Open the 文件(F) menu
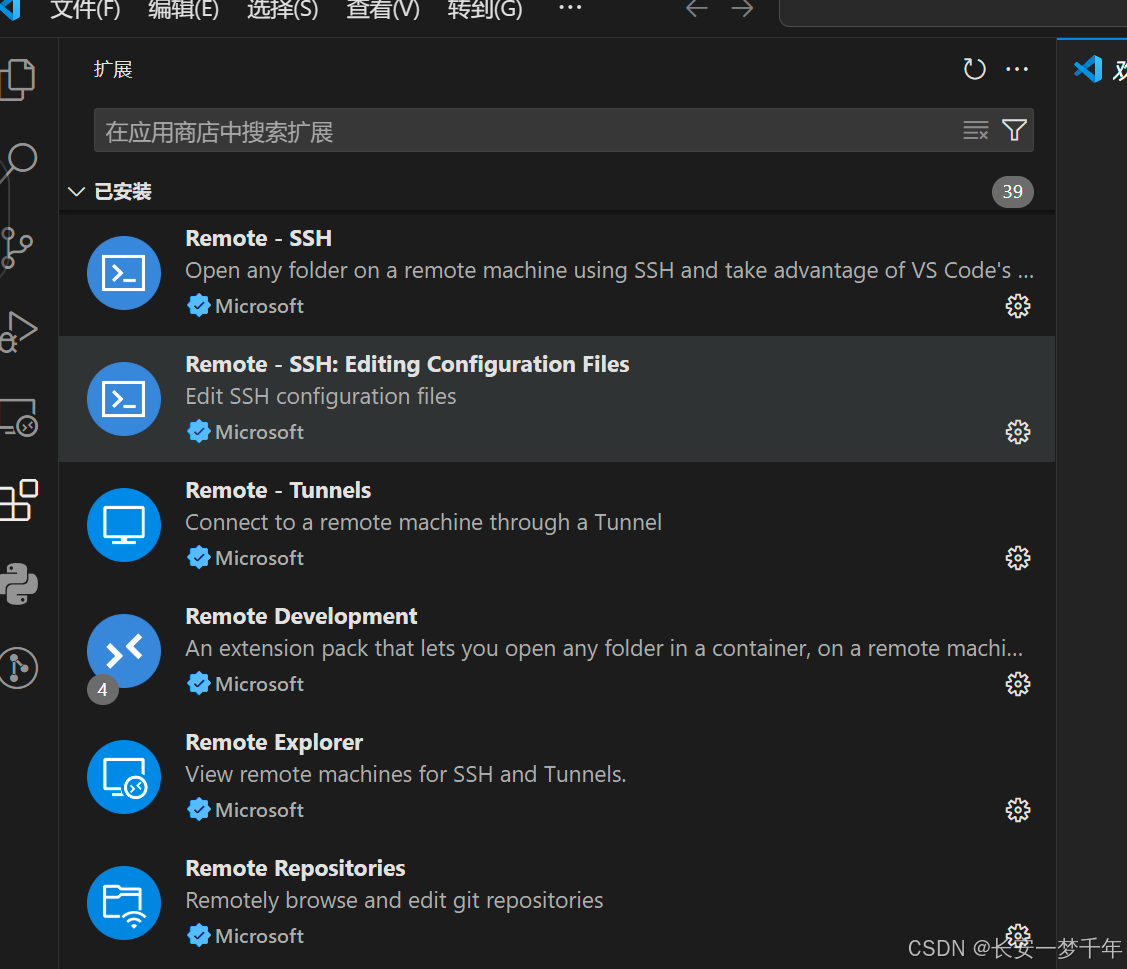The image size is (1127, 969). [85, 10]
